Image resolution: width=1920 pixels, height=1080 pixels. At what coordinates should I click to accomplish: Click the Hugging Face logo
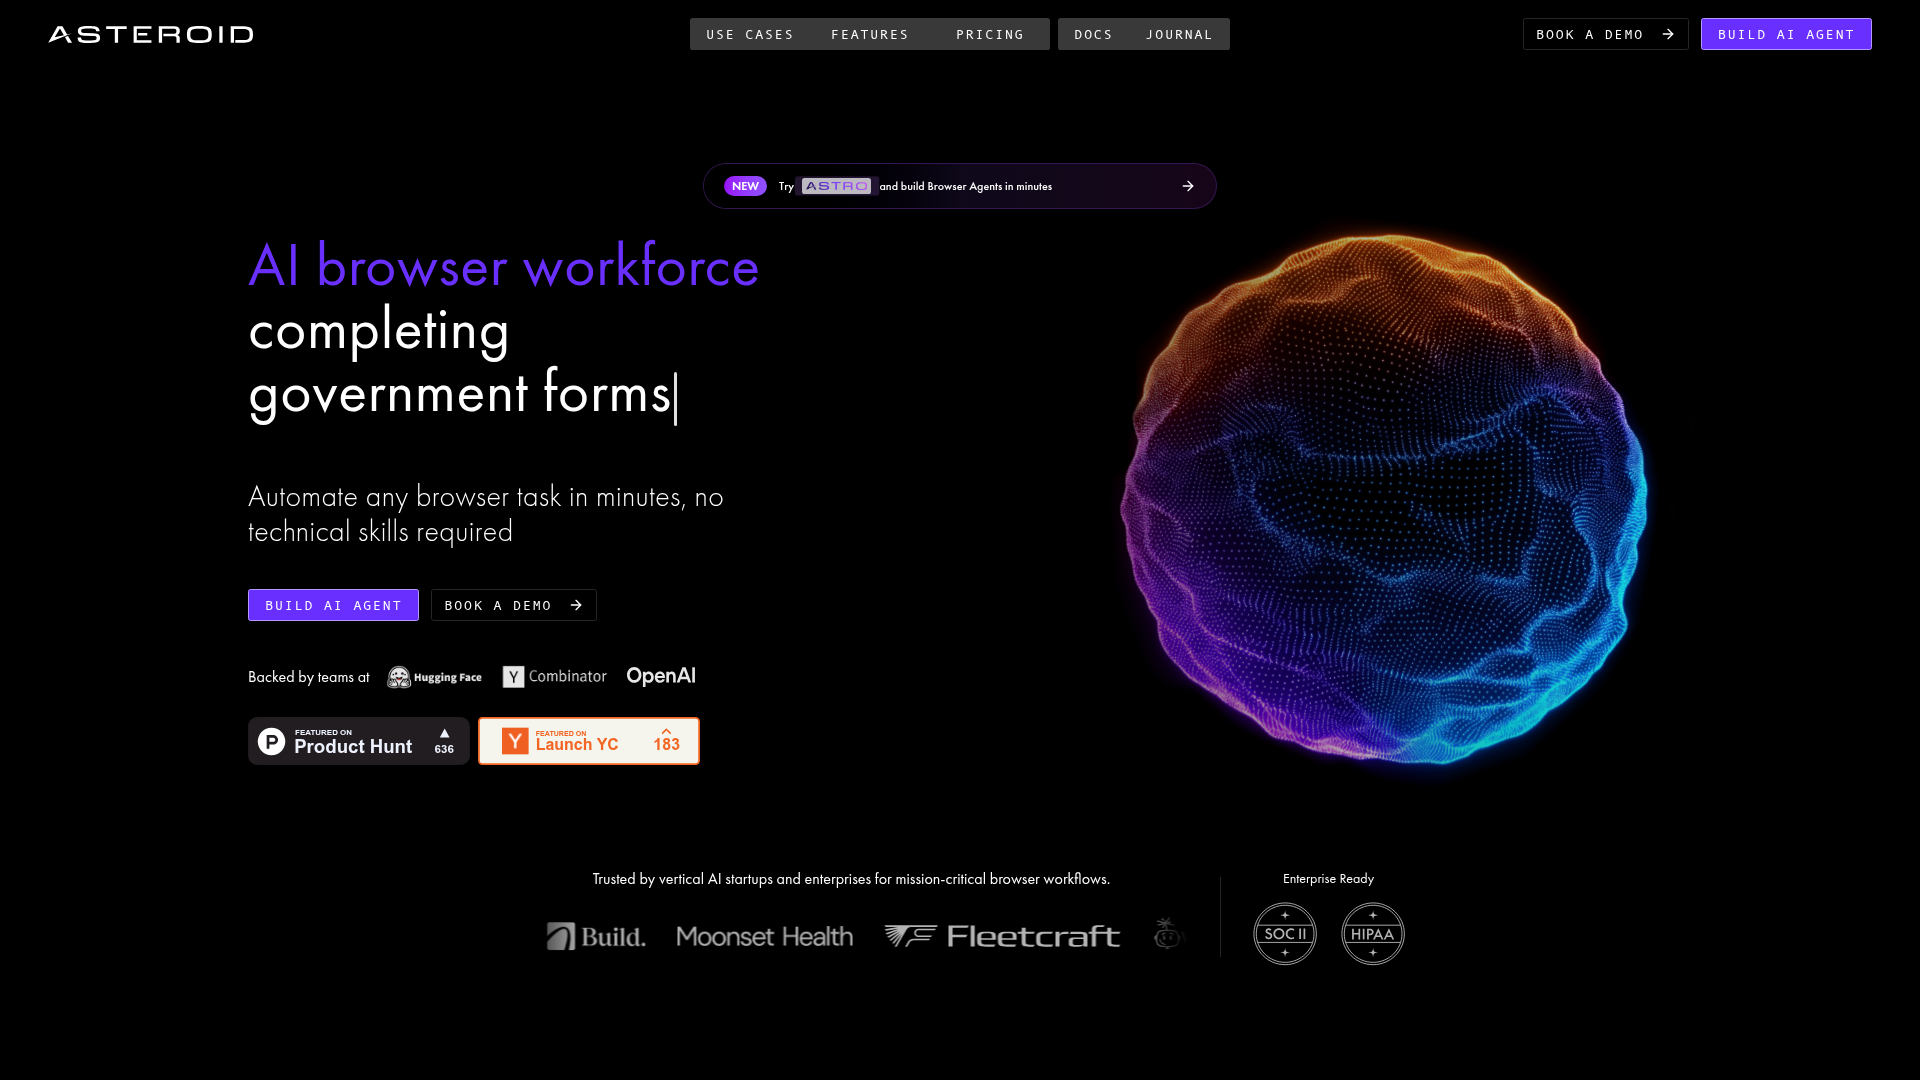click(x=435, y=677)
